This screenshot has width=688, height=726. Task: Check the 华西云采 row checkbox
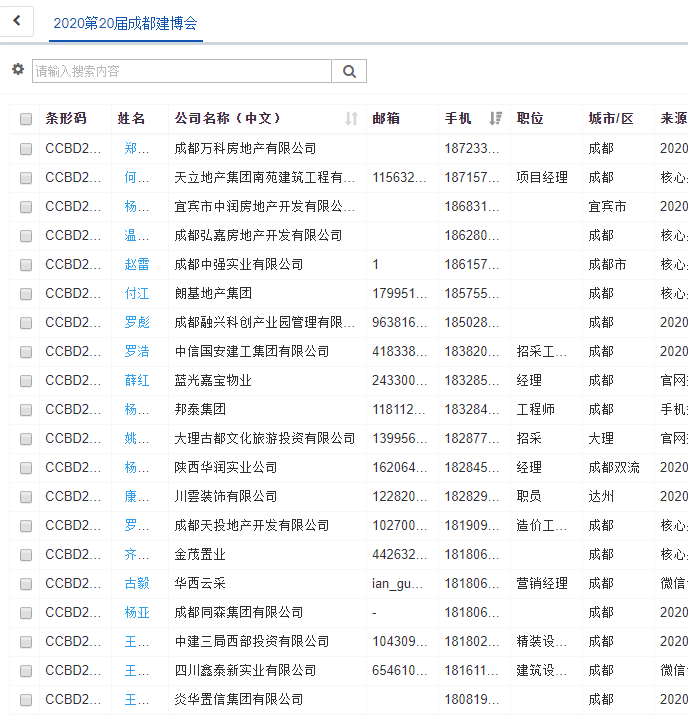pos(26,584)
